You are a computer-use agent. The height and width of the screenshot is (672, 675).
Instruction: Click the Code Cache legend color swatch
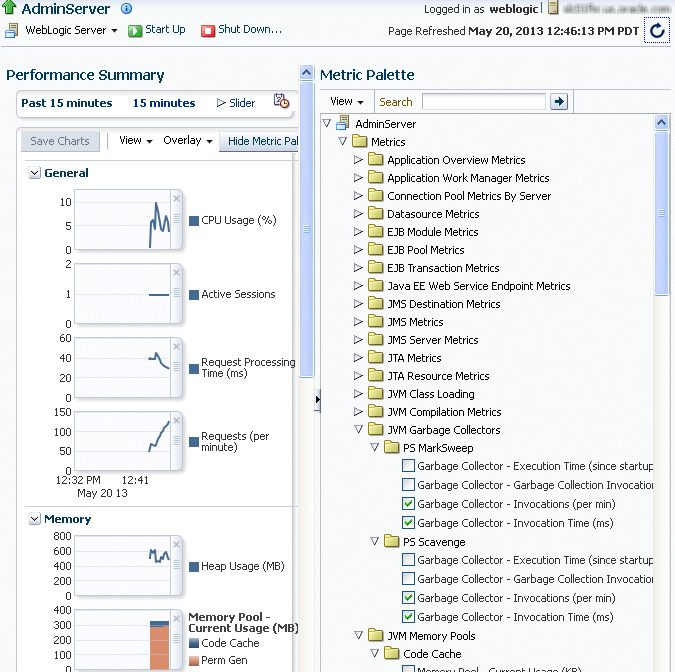pyautogui.click(x=194, y=643)
